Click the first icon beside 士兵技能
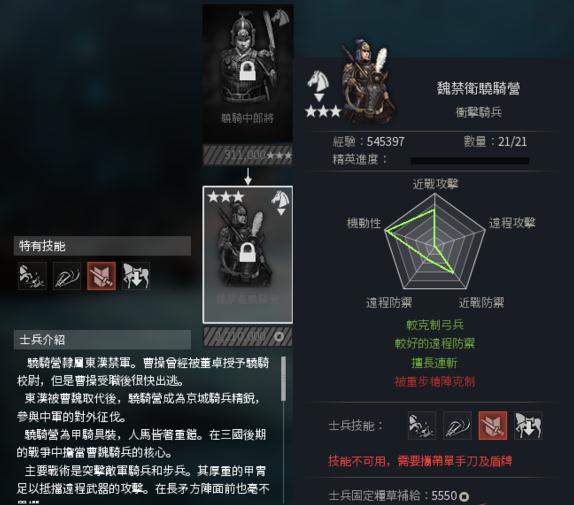Screen dimensions: 574x505 click(422, 426)
